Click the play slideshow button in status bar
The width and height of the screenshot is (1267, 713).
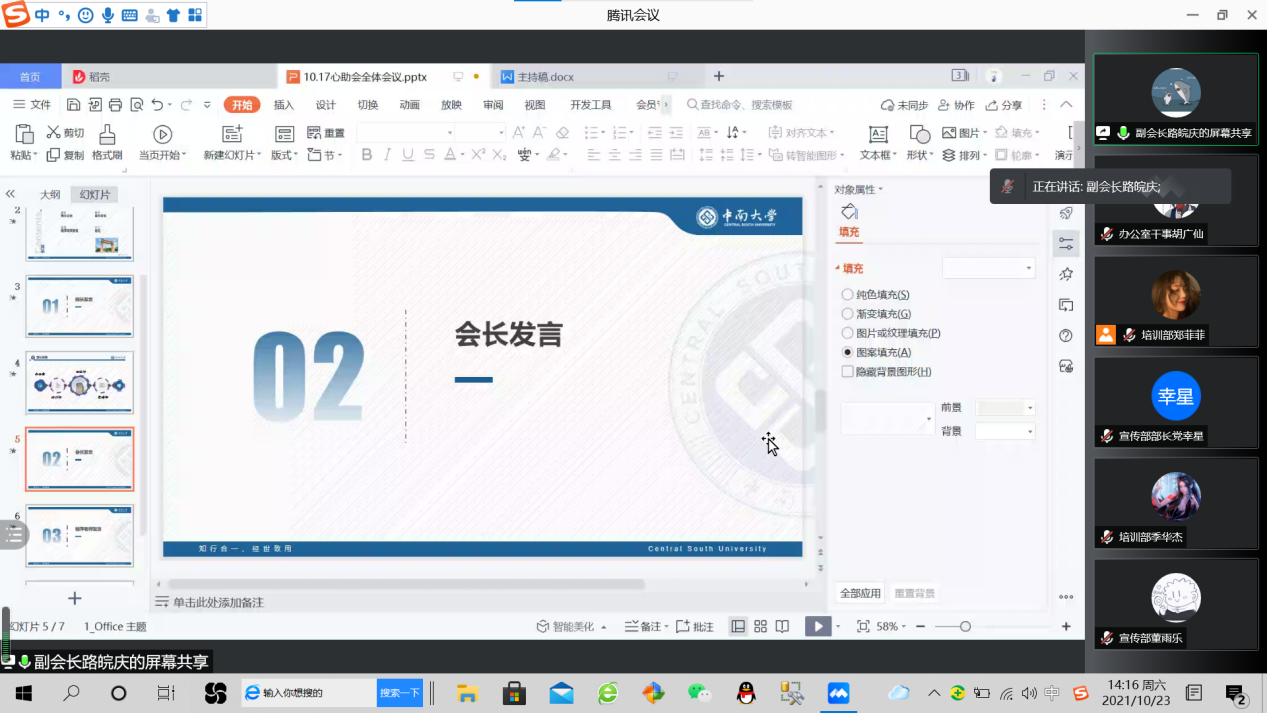tap(817, 626)
